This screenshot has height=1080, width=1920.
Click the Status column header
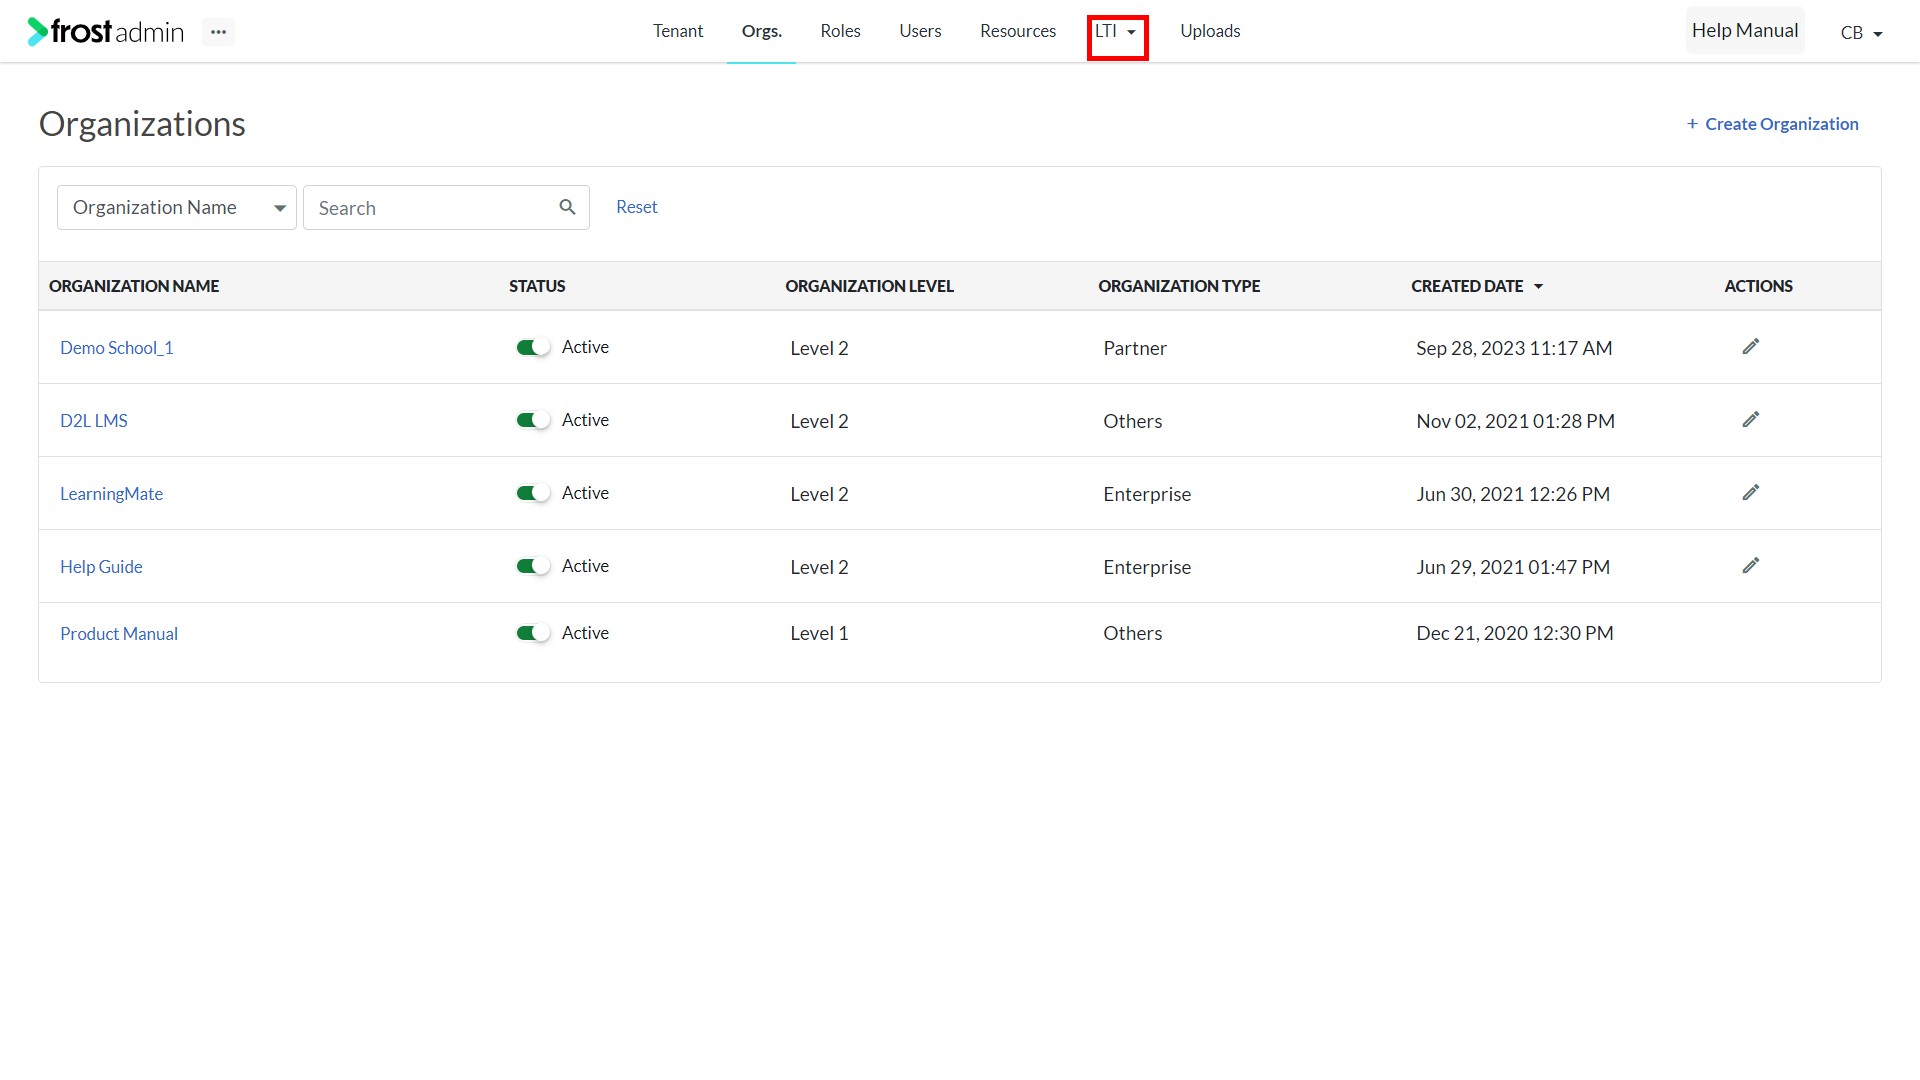click(537, 286)
